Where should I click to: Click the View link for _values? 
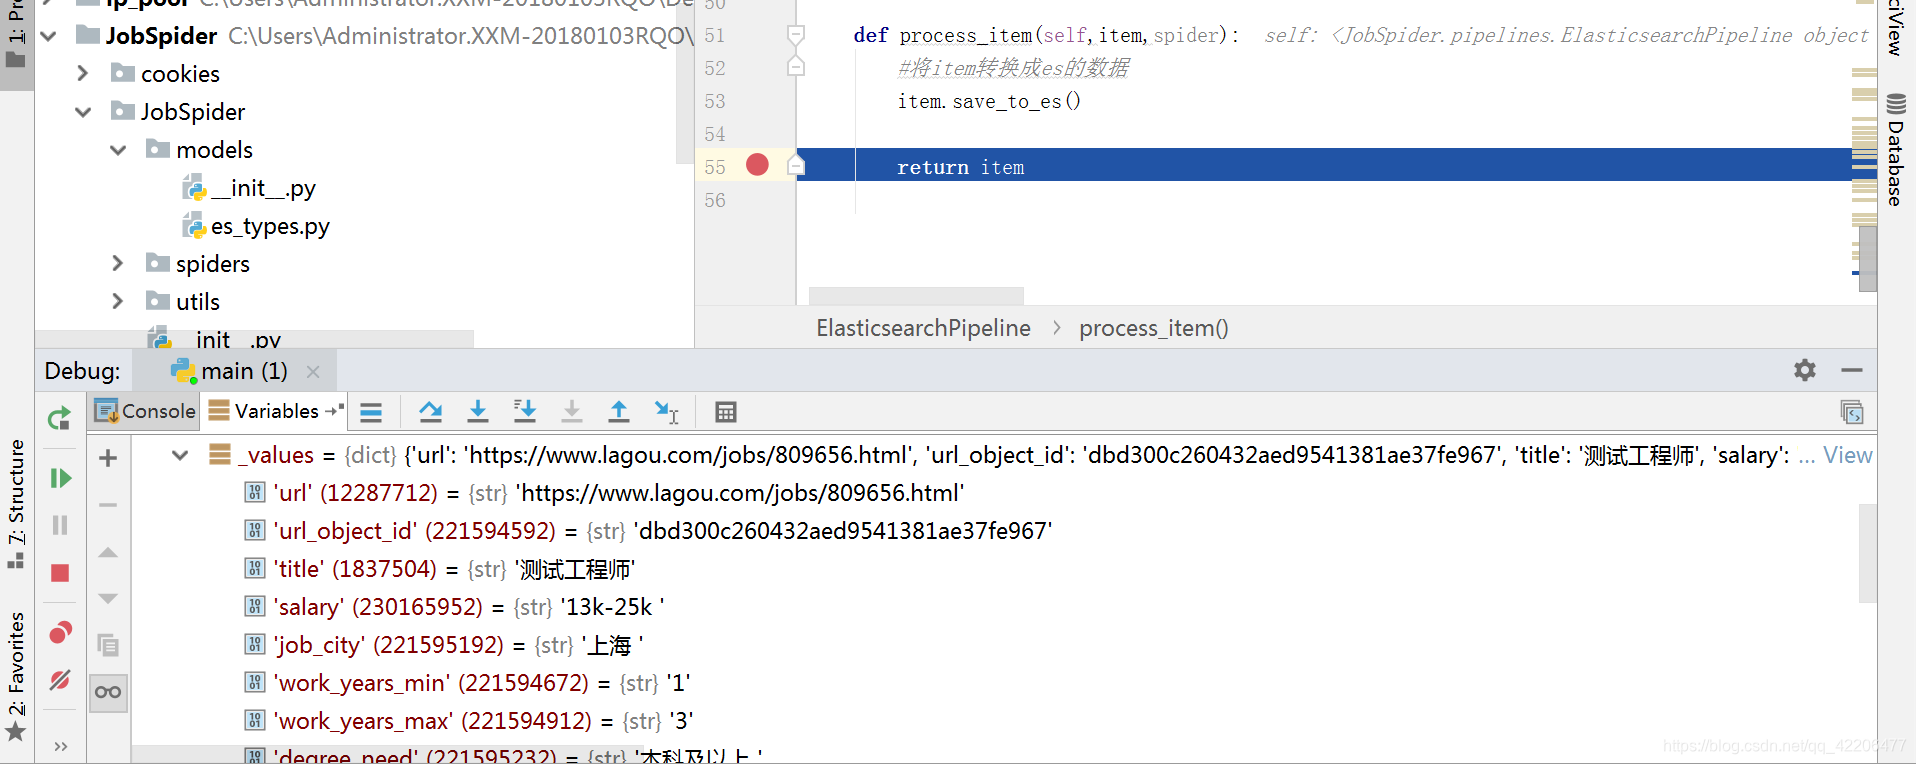coord(1847,455)
